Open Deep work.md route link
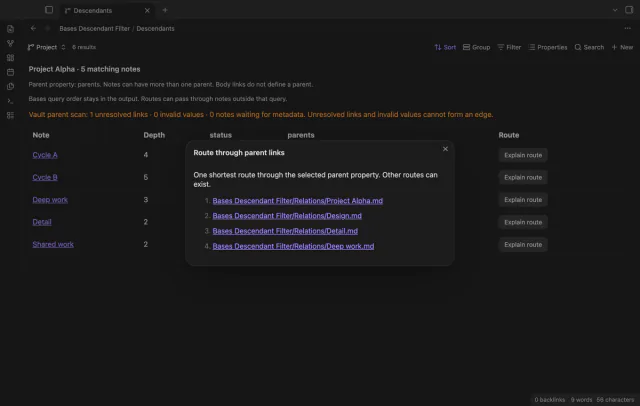The image size is (640, 406). (x=293, y=246)
